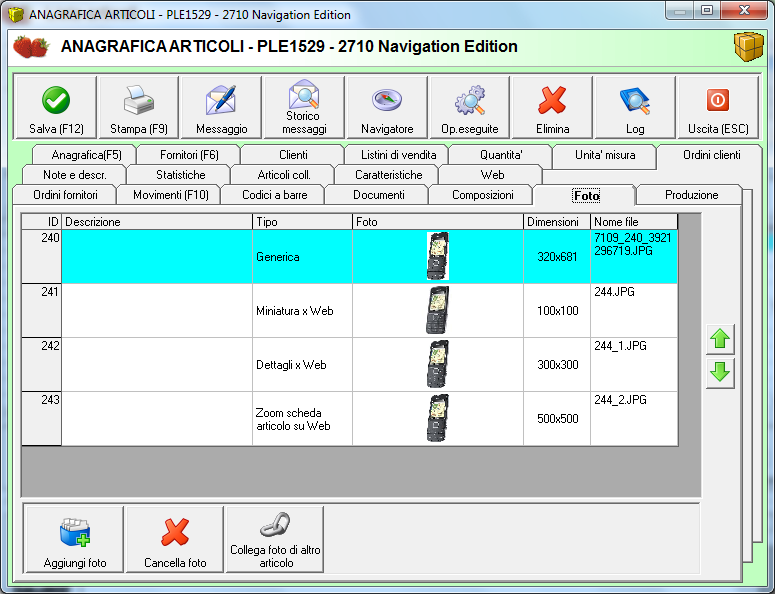Click photo thumbnail in row 241
The height and width of the screenshot is (594, 775).
(438, 311)
